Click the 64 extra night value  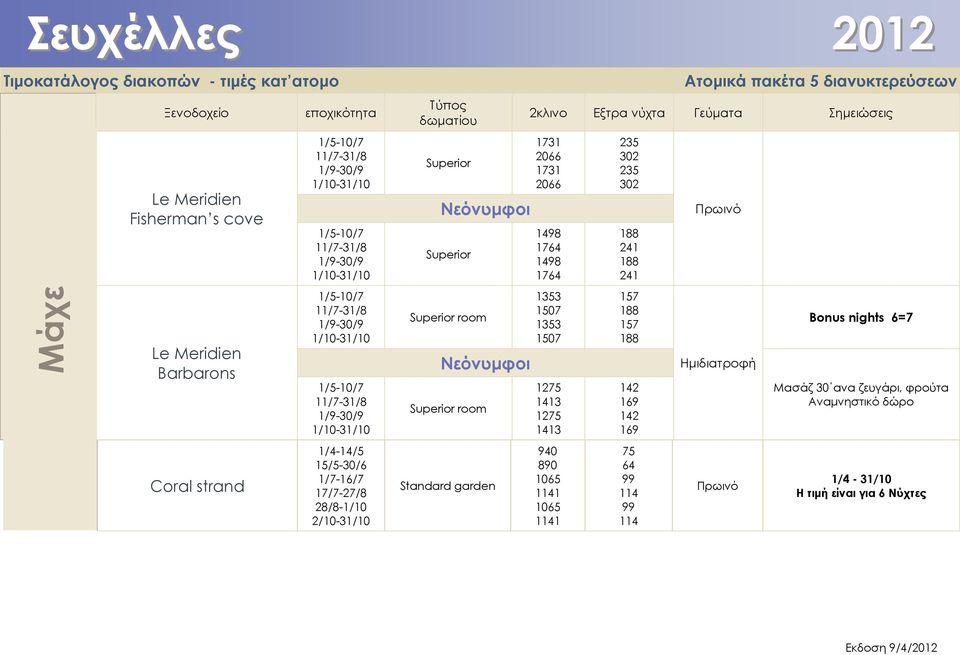628,465
